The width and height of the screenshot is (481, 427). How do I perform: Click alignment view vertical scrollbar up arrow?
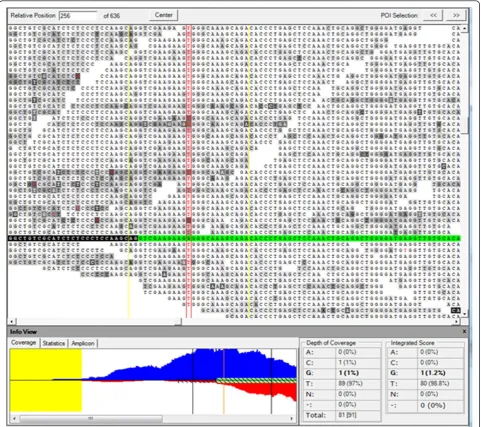tap(464, 29)
